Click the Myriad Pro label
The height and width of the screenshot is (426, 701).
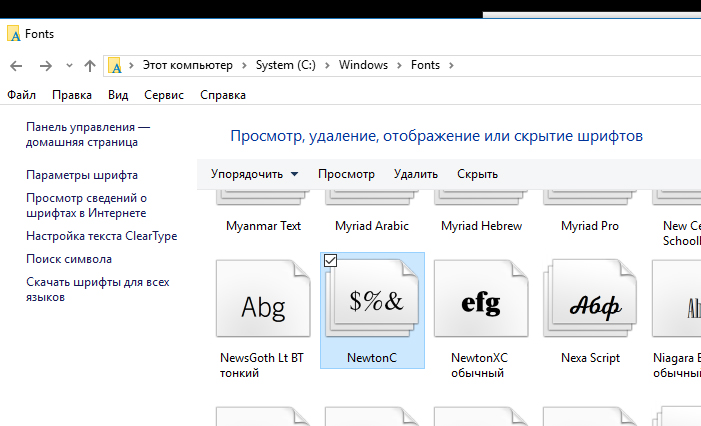[x=590, y=226]
